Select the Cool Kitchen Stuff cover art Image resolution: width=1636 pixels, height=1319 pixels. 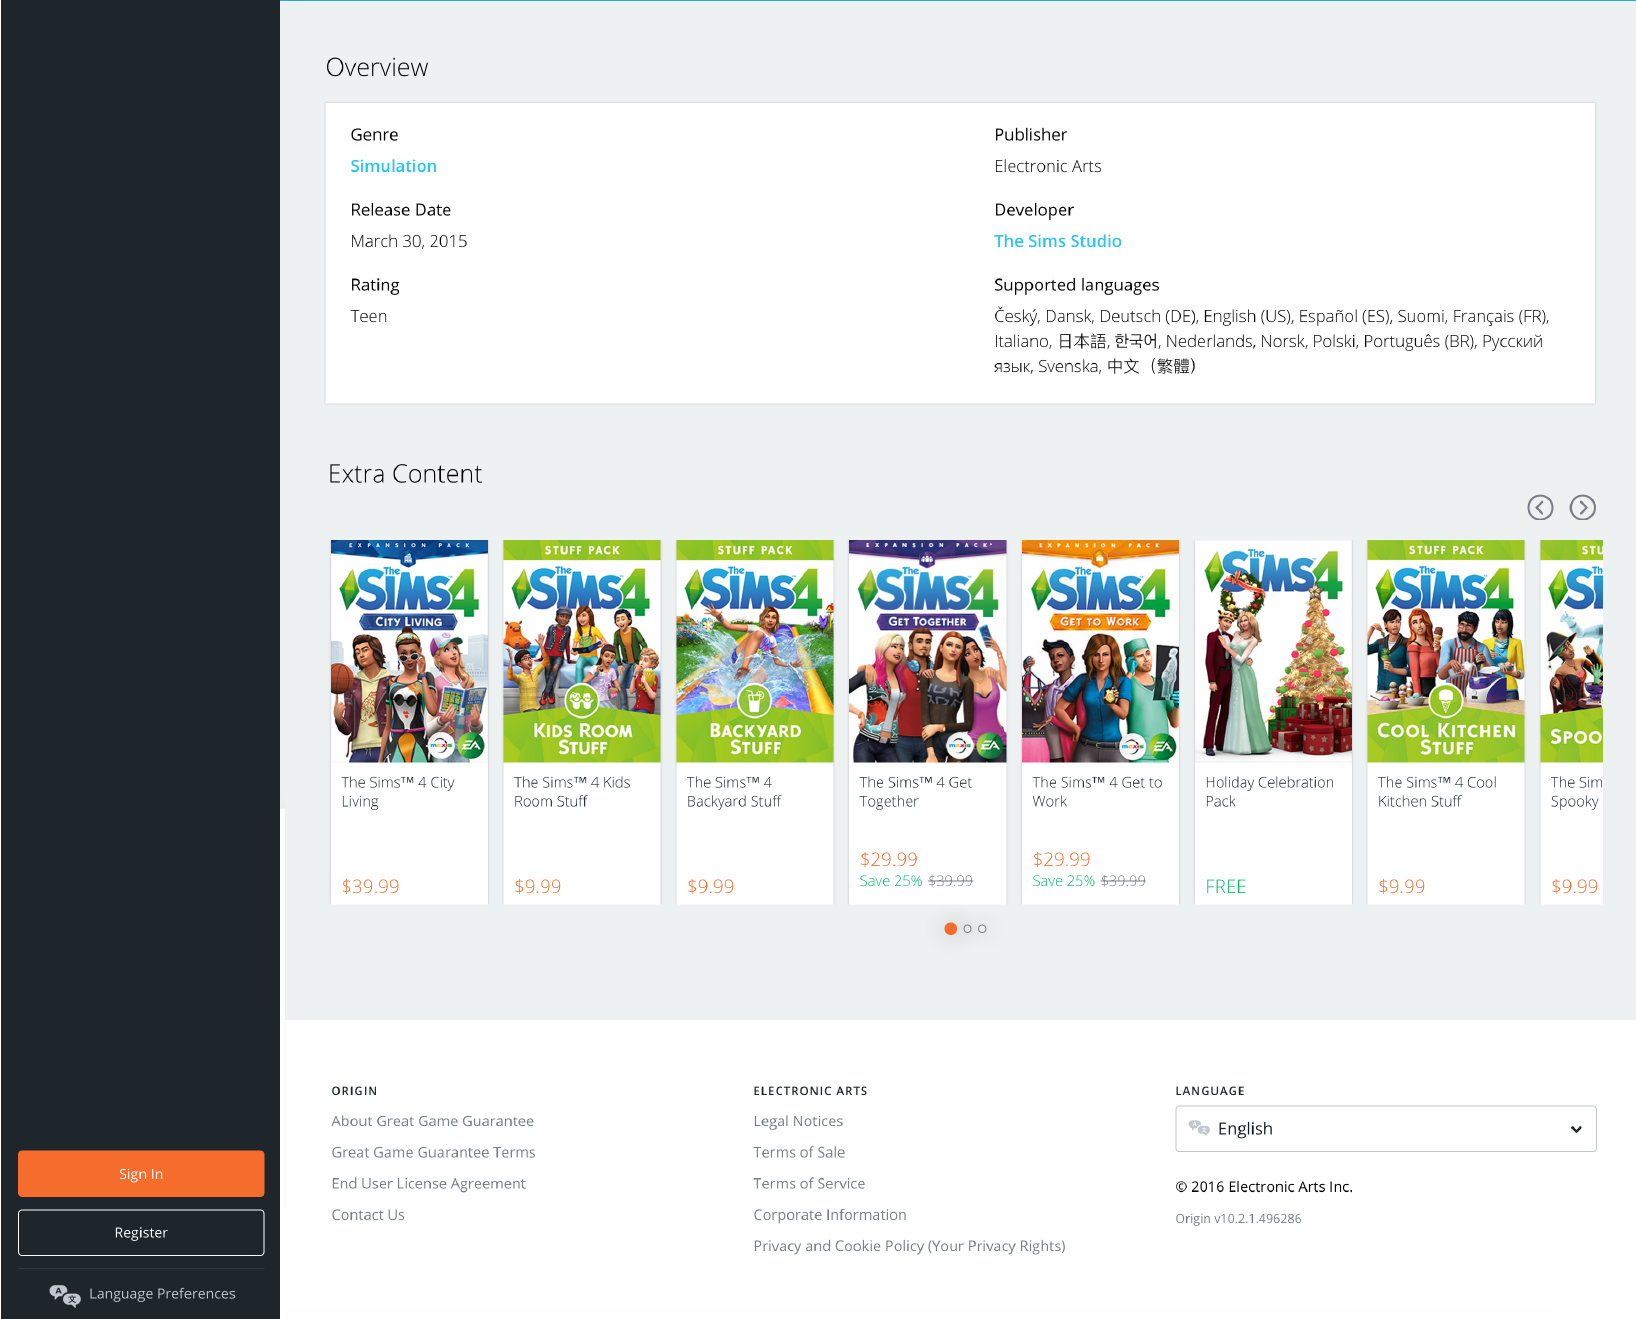pos(1446,651)
